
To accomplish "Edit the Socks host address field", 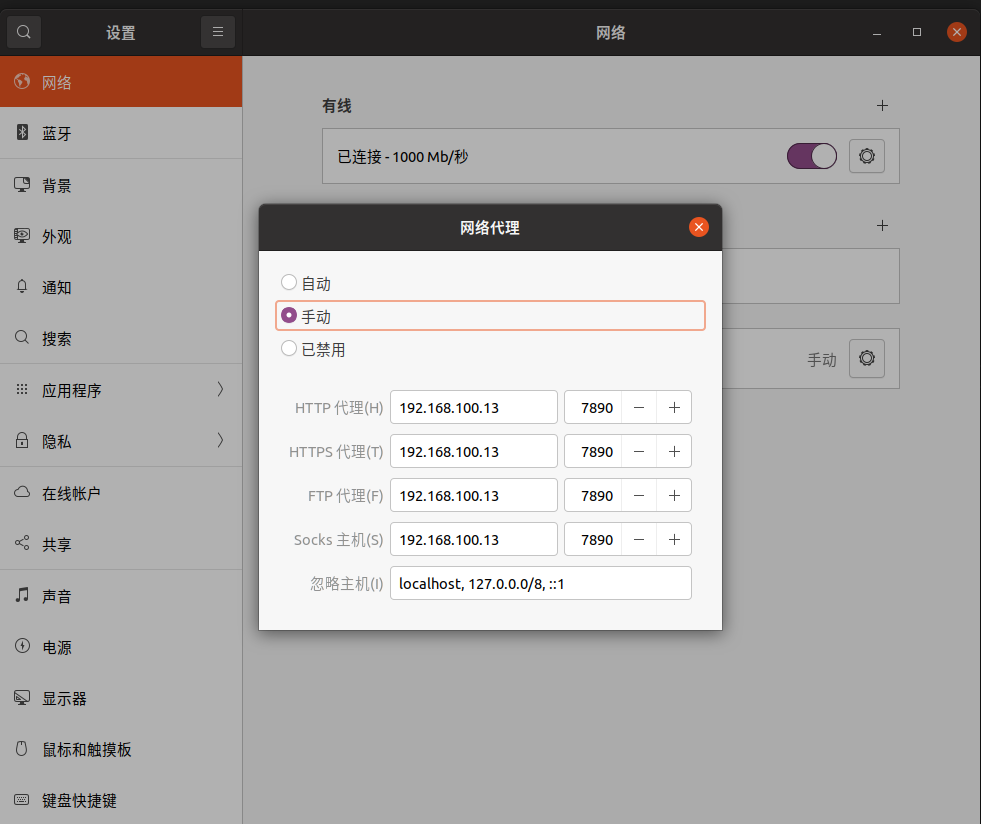I will 474,539.
